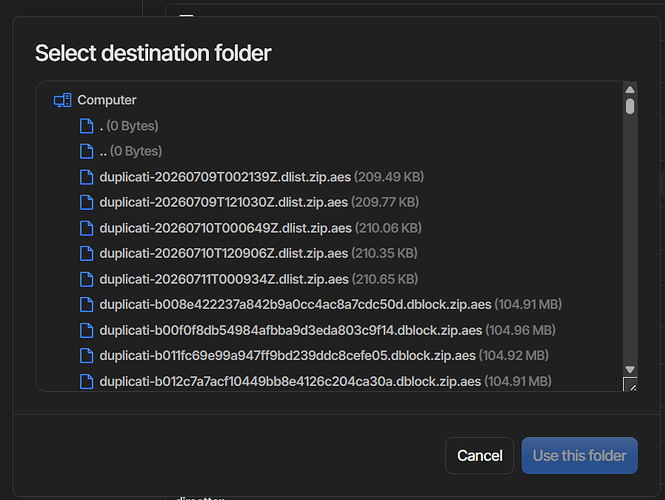Select duplicati-20260709T002139Z.dlist.zip.aes file name
Screen dimensions: 665x500
(225, 177)
